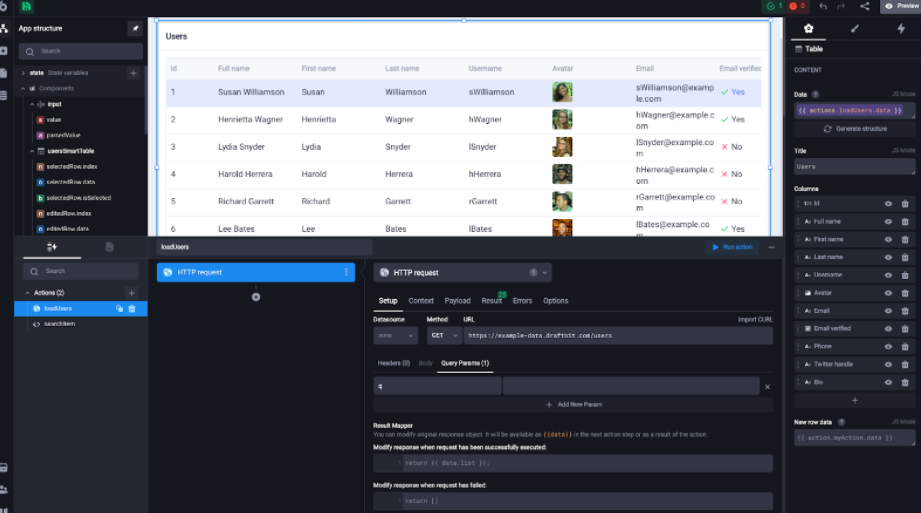Delete the Full name column

click(x=905, y=221)
